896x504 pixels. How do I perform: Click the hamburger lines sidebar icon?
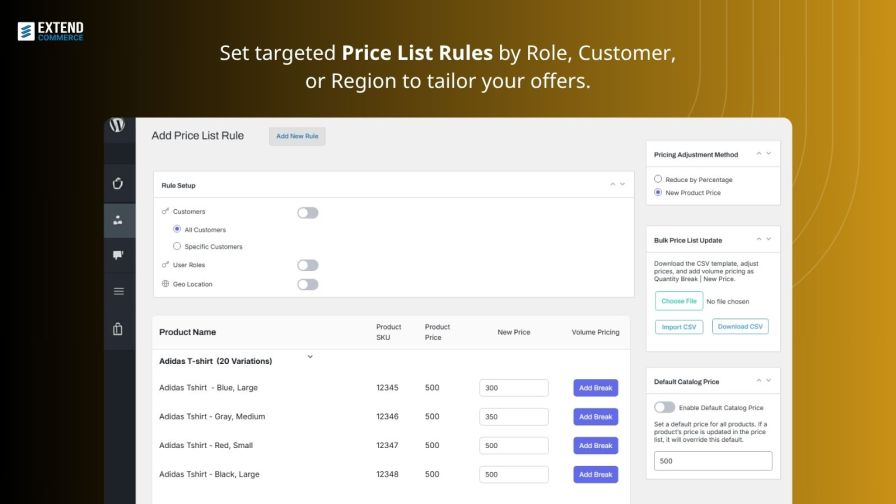coord(118,291)
